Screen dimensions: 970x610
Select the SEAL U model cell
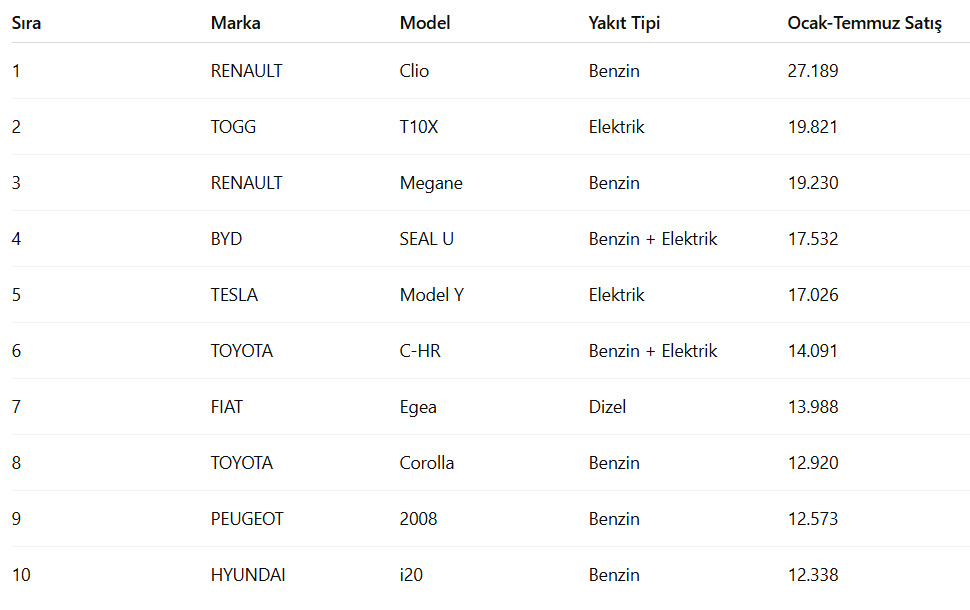pos(427,239)
